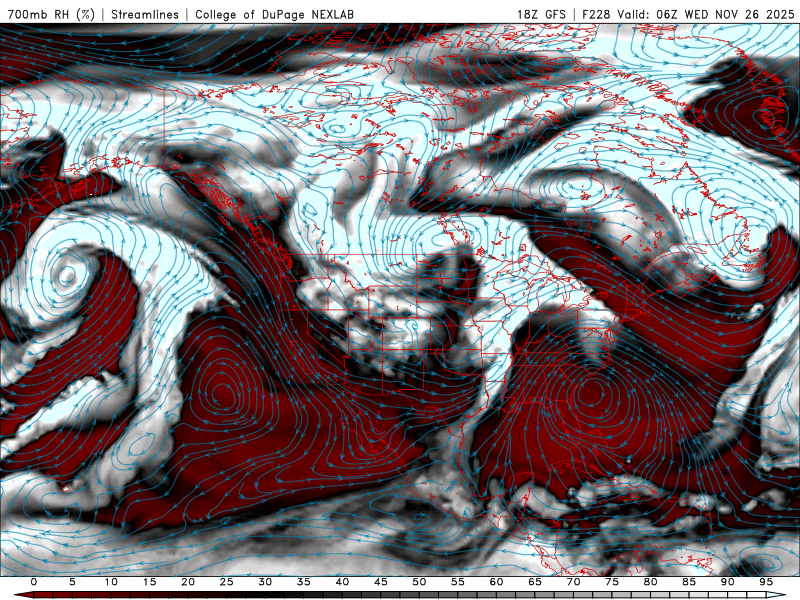Click the colorbar label "85"
800x600 pixels.
pyautogui.click(x=689, y=582)
